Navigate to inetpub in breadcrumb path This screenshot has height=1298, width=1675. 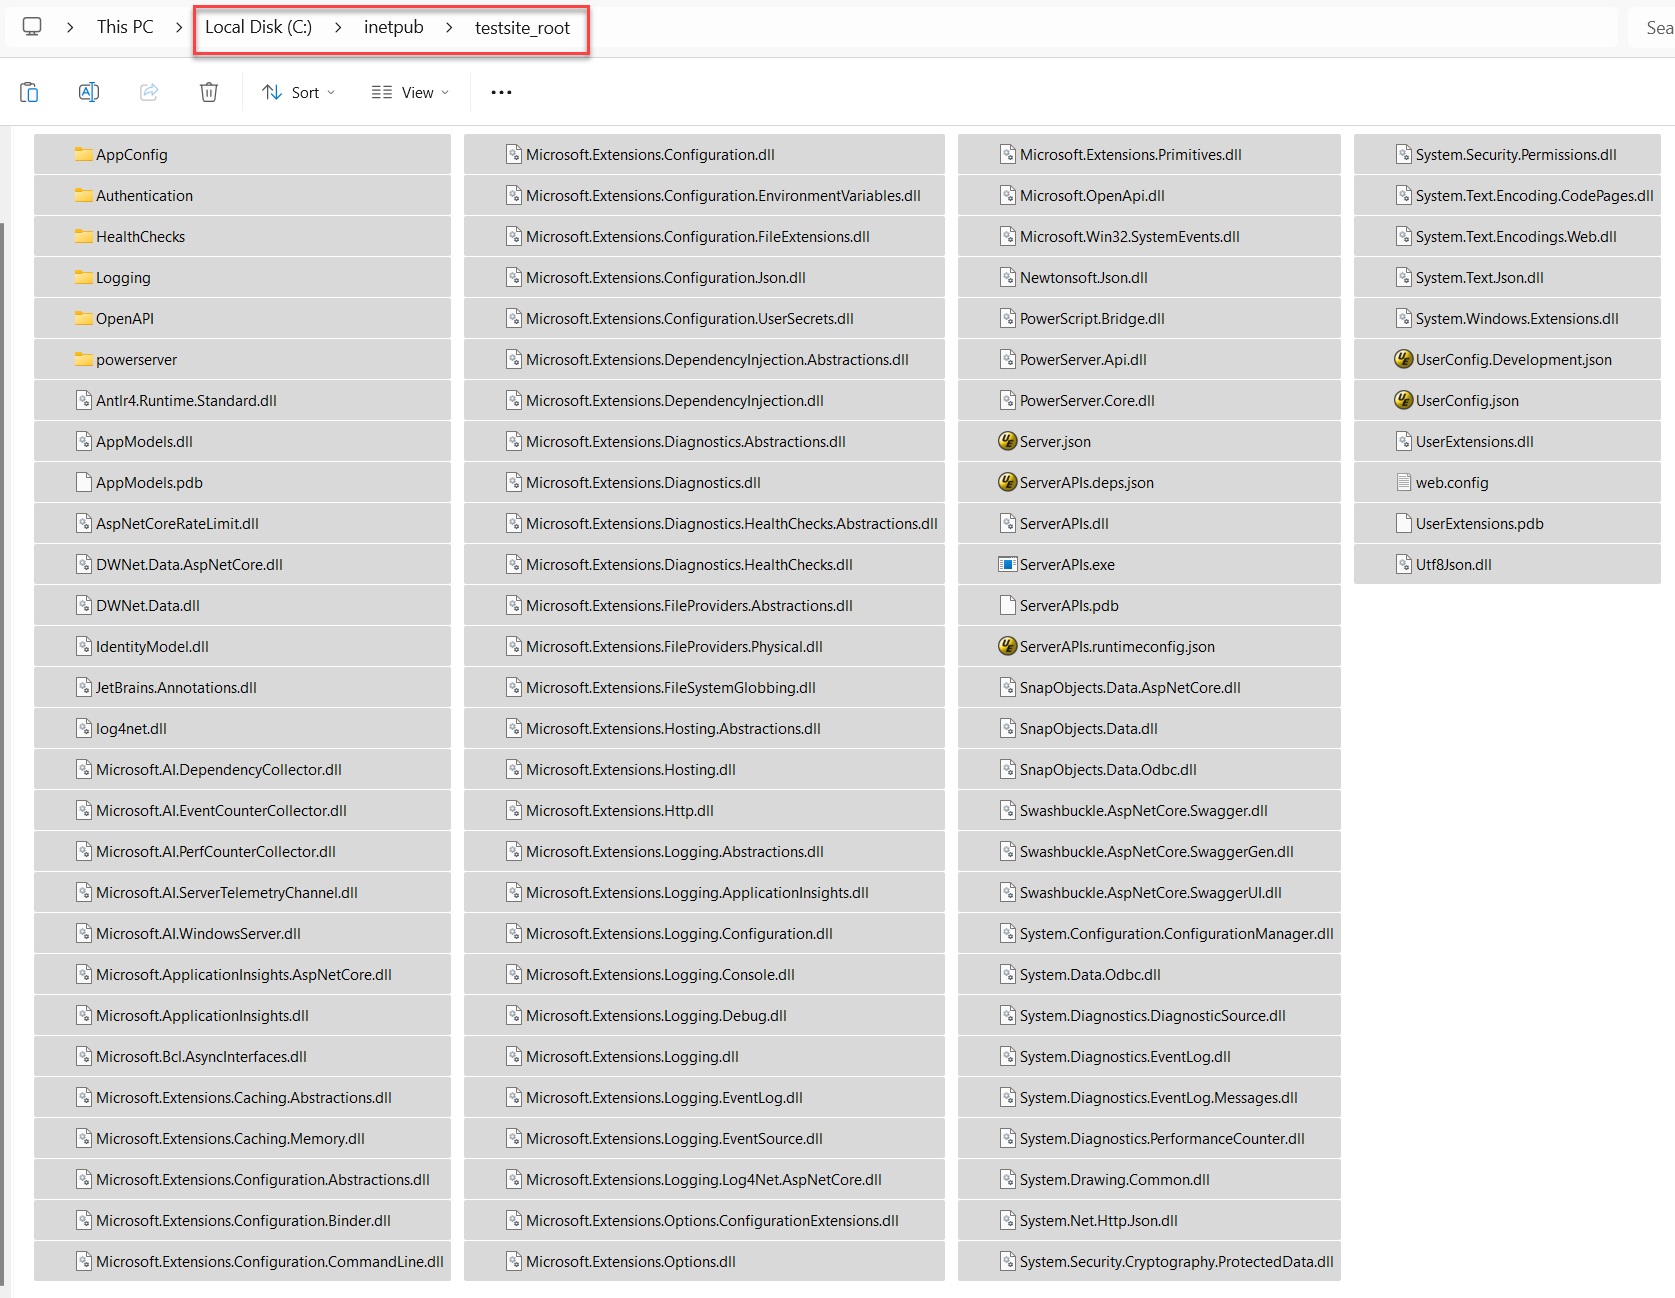click(x=393, y=27)
